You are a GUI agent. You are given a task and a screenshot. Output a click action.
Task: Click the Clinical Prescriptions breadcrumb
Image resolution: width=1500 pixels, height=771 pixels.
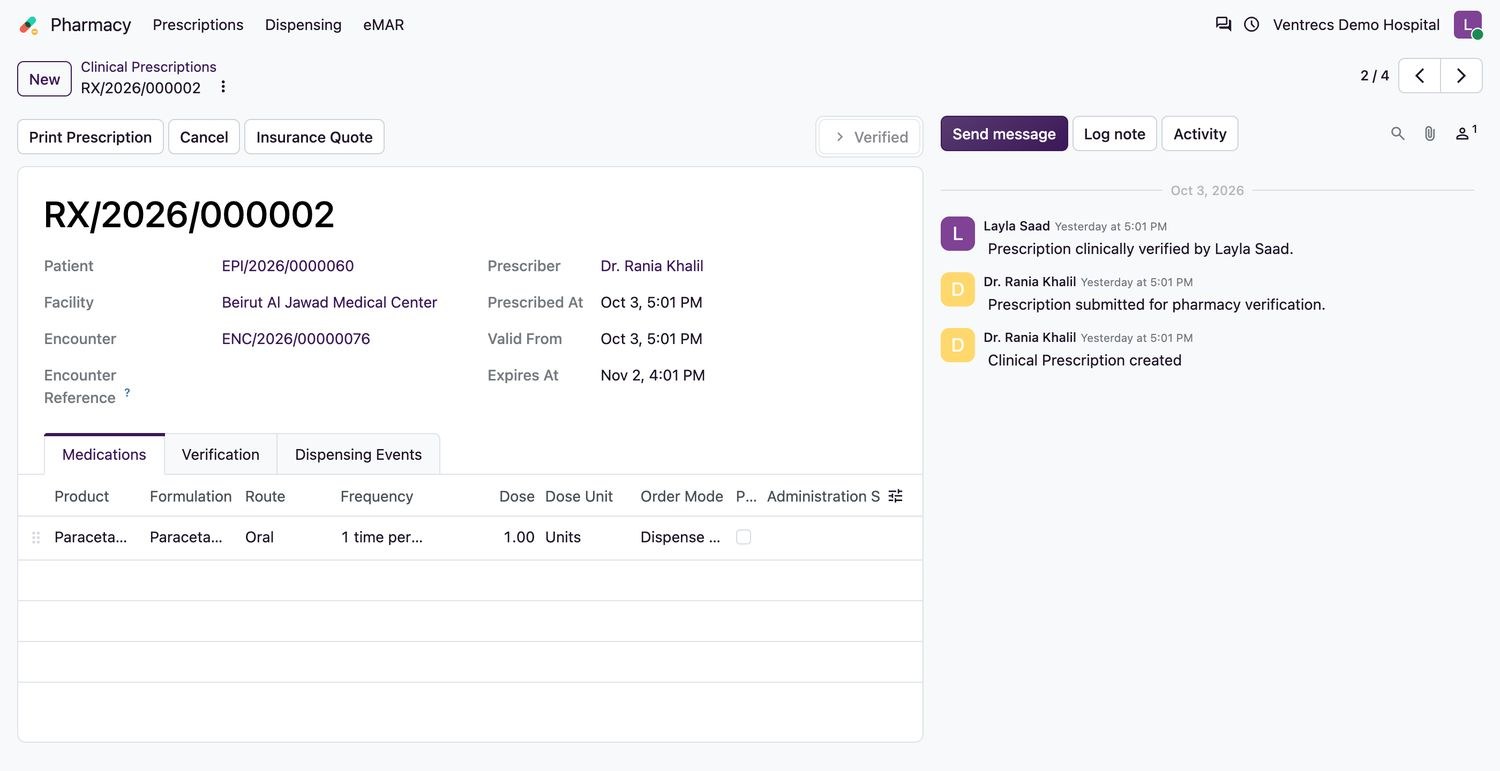pyautogui.click(x=148, y=67)
